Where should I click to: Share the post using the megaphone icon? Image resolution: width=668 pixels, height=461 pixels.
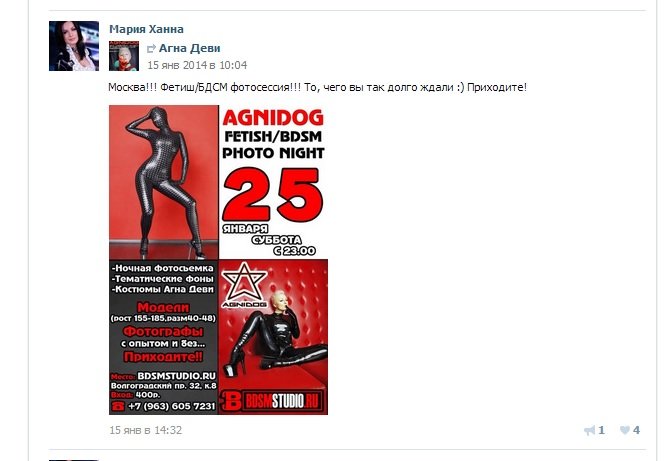[590, 430]
